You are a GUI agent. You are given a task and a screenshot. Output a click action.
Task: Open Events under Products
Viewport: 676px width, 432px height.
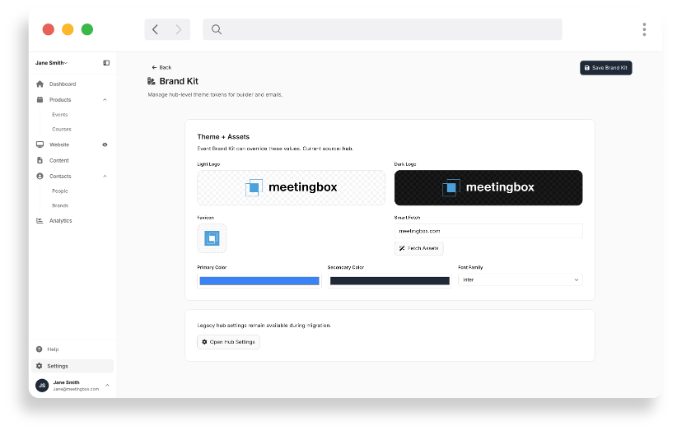(60, 115)
